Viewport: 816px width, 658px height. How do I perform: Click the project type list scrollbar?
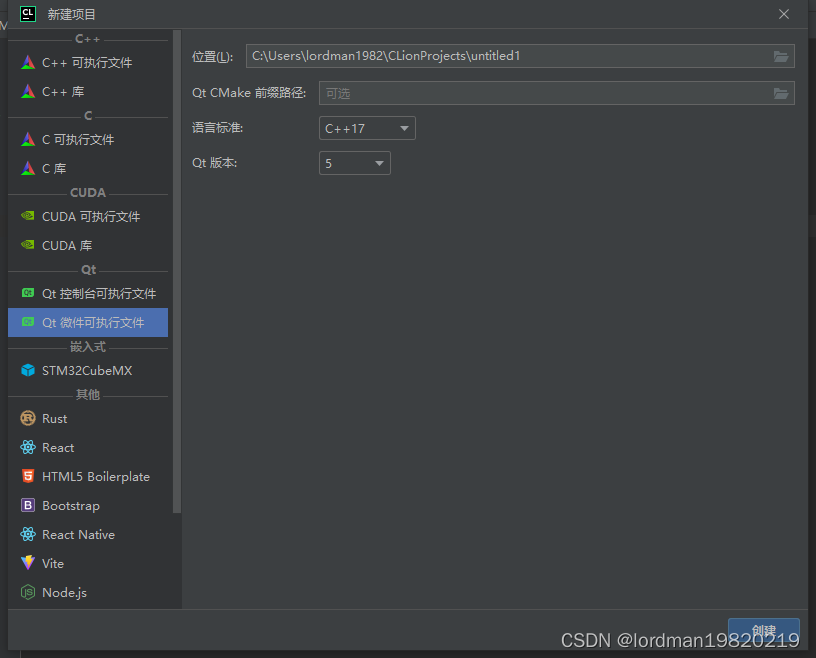point(177,272)
